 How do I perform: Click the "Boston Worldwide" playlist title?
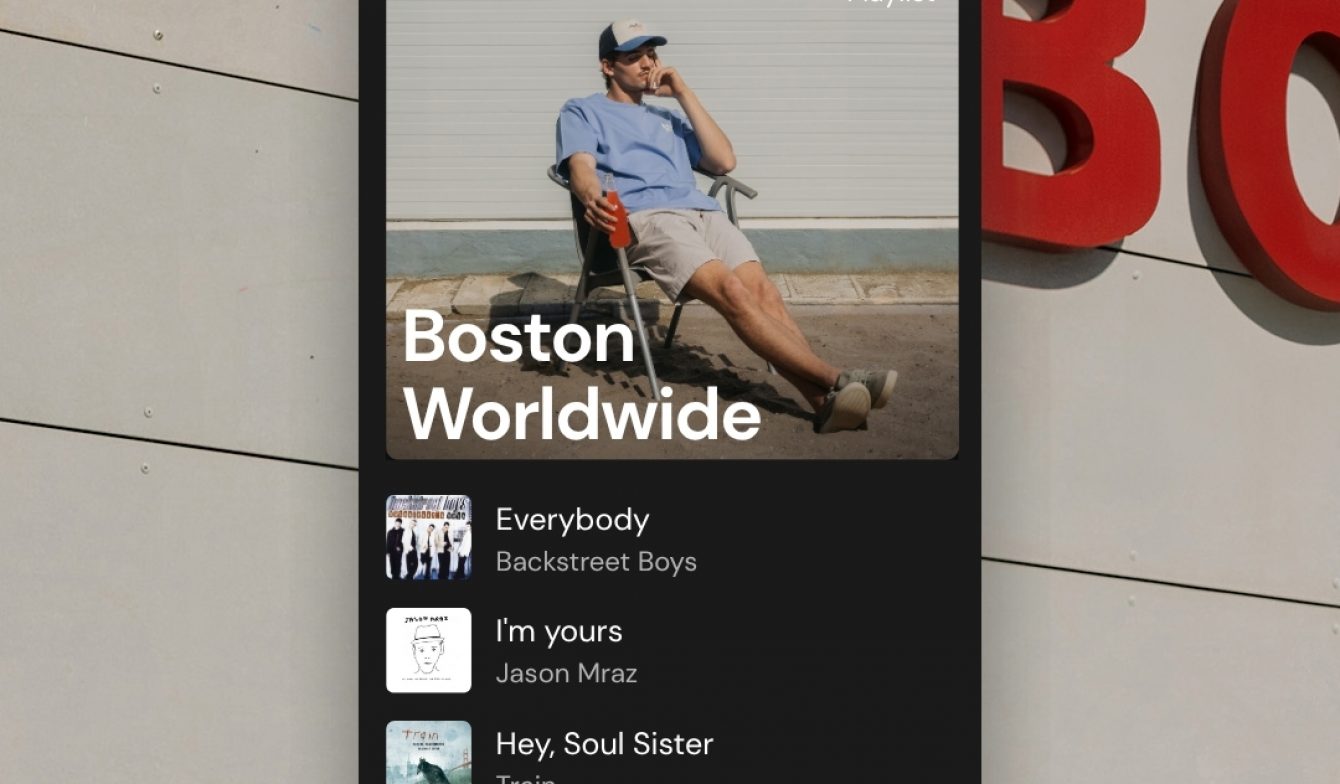pos(582,375)
